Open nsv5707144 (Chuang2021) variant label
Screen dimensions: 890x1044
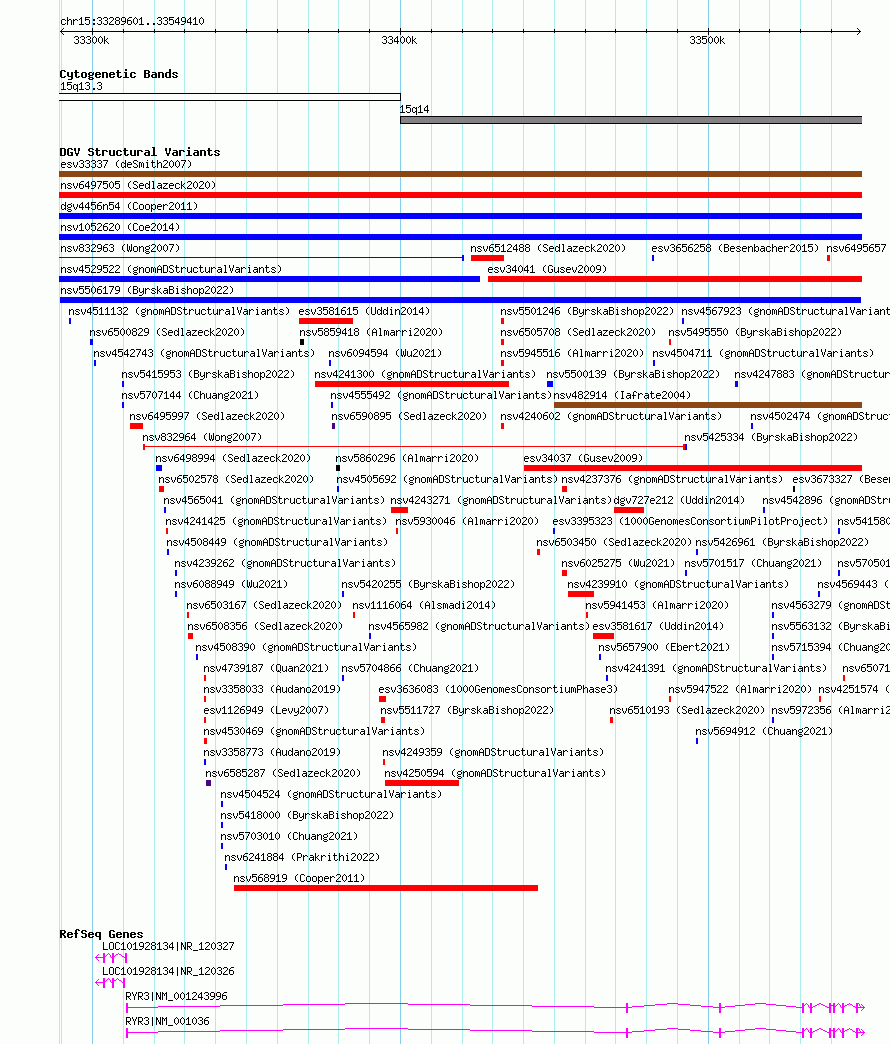click(x=190, y=395)
